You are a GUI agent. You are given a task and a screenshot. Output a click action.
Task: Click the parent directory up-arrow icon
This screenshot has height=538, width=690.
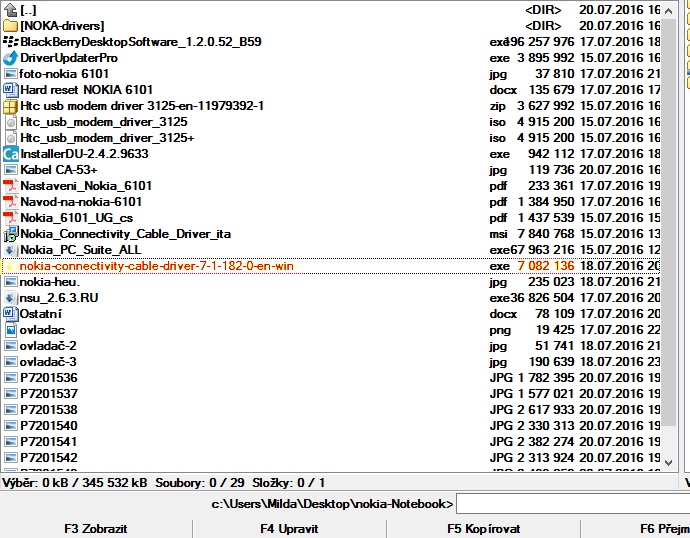pos(10,10)
